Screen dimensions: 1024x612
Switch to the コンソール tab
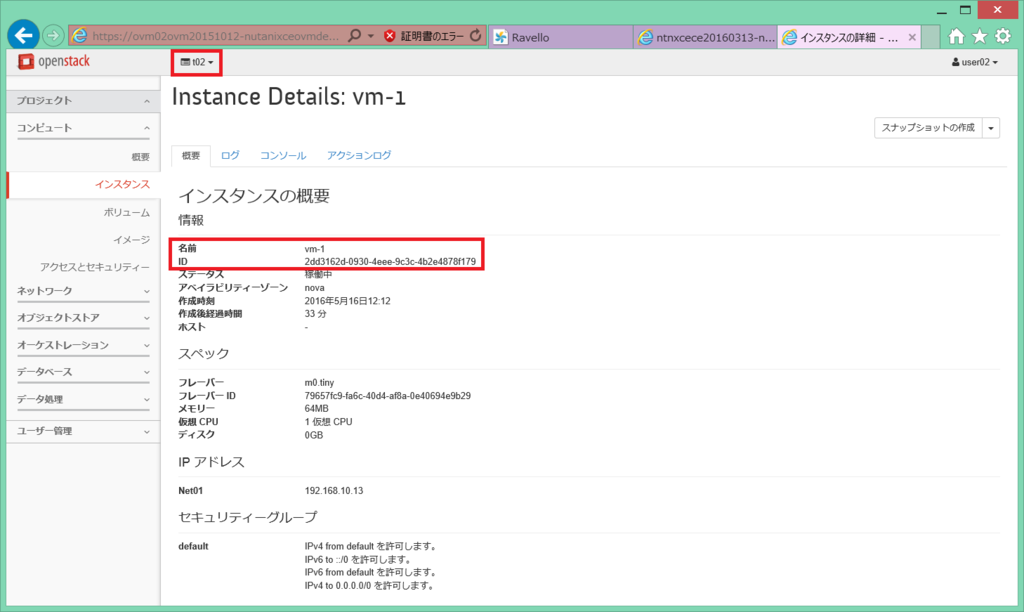283,155
